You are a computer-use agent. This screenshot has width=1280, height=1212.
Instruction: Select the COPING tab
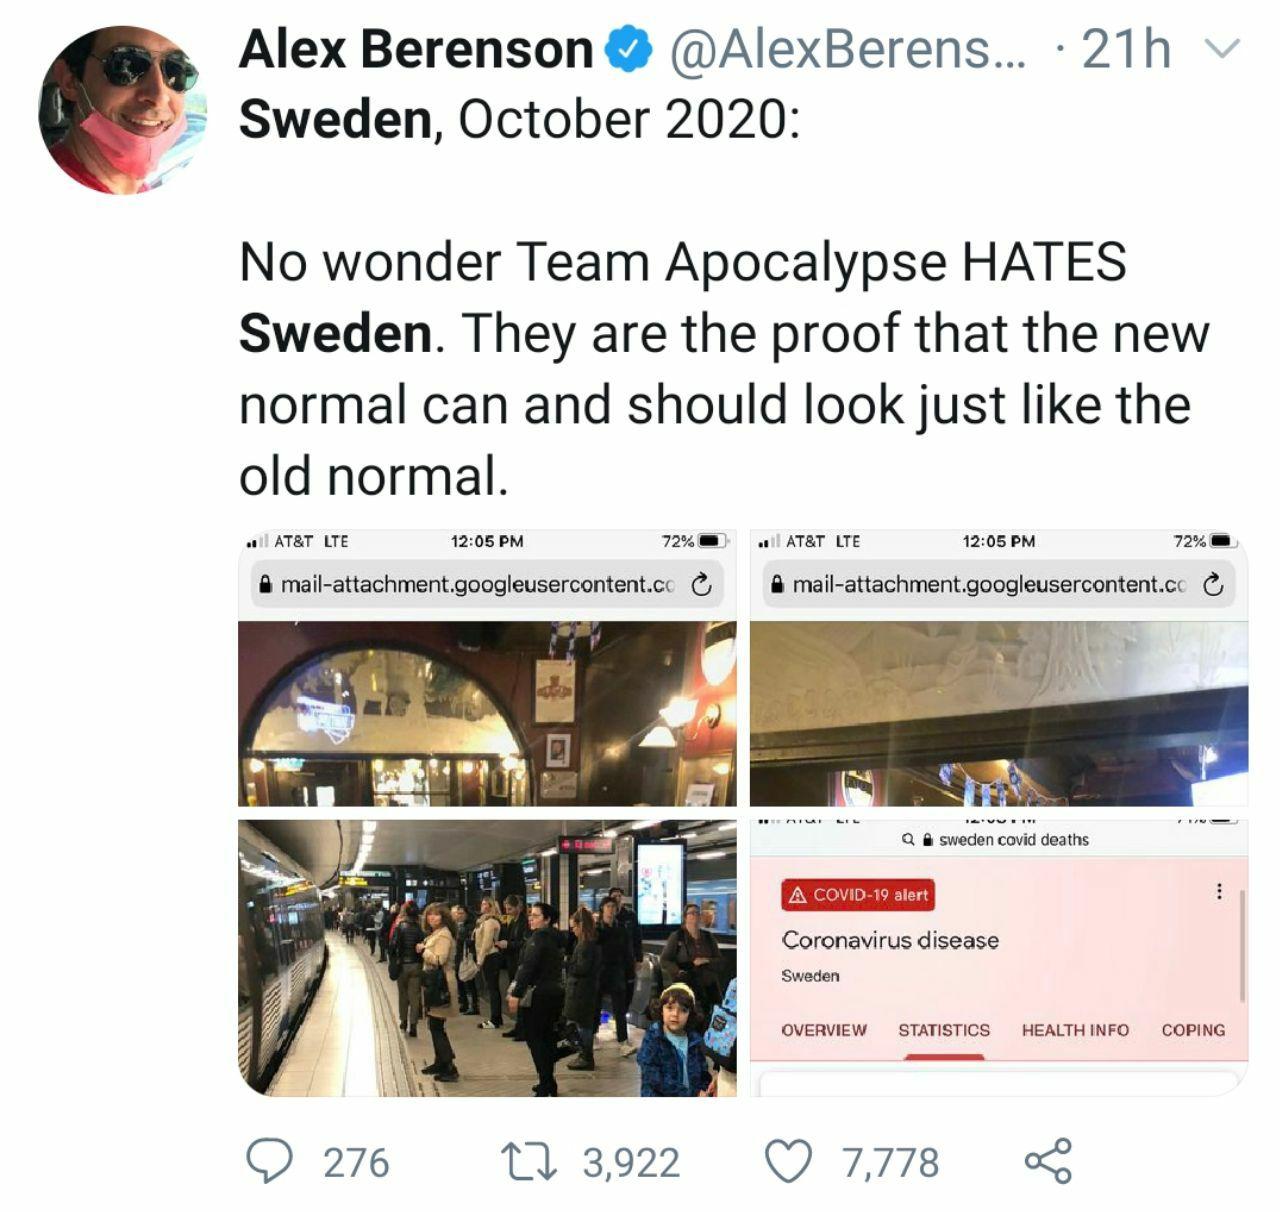pyautogui.click(x=1193, y=1030)
